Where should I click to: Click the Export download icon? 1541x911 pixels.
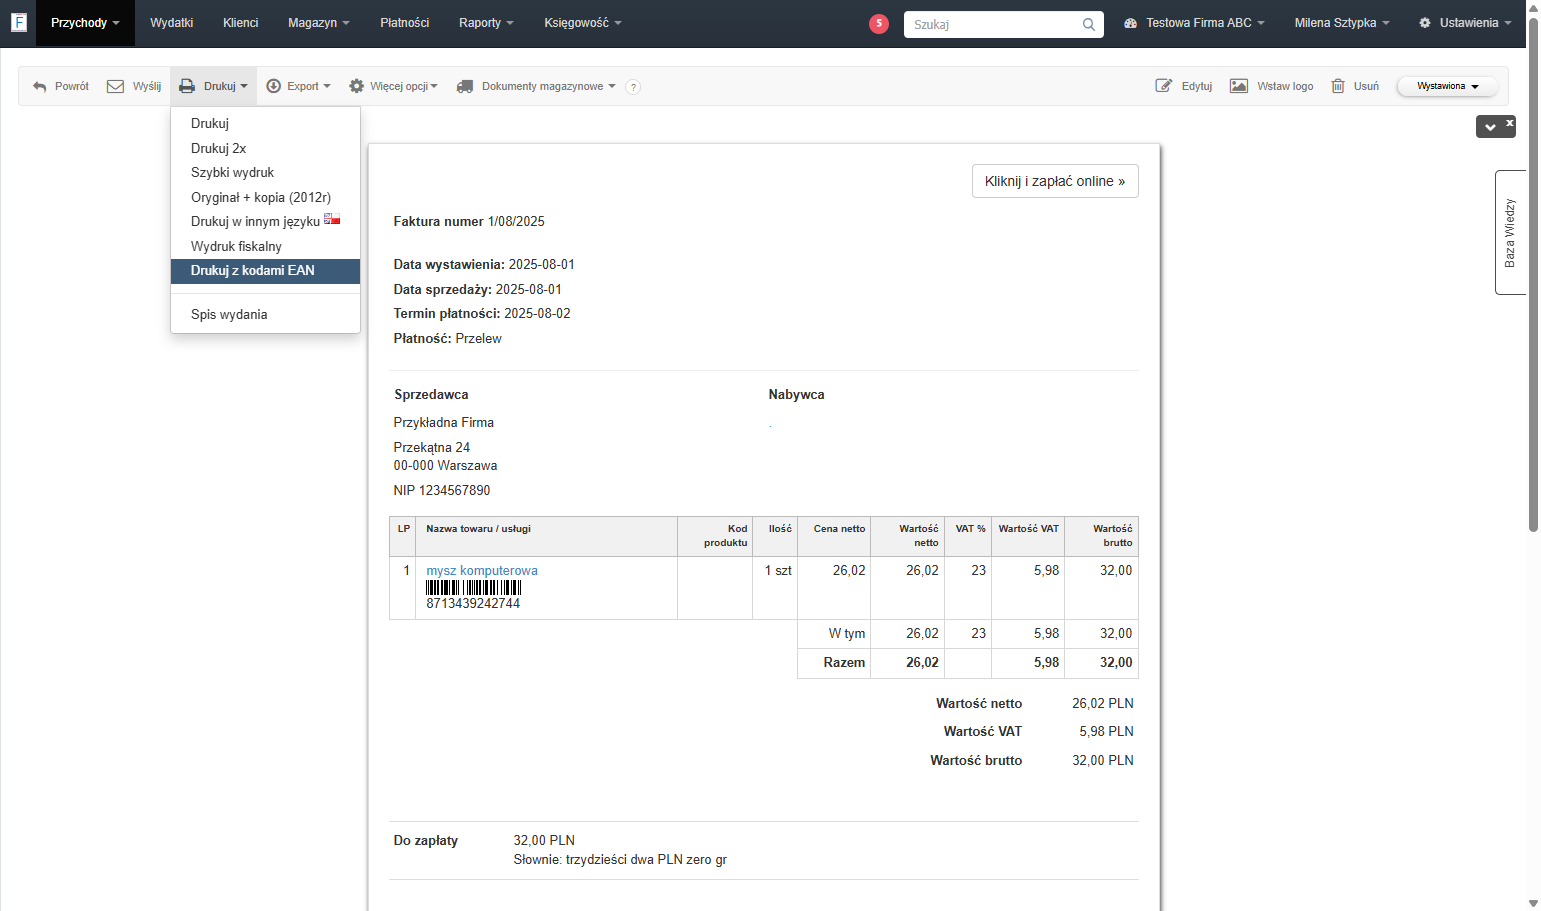[x=273, y=86]
